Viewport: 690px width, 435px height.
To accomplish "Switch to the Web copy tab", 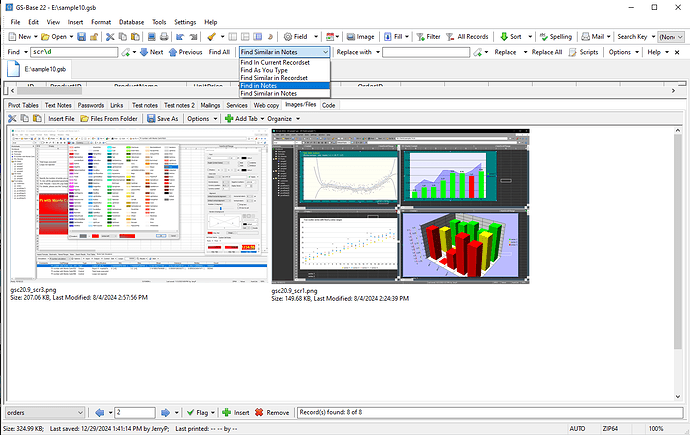I will click(x=266, y=105).
